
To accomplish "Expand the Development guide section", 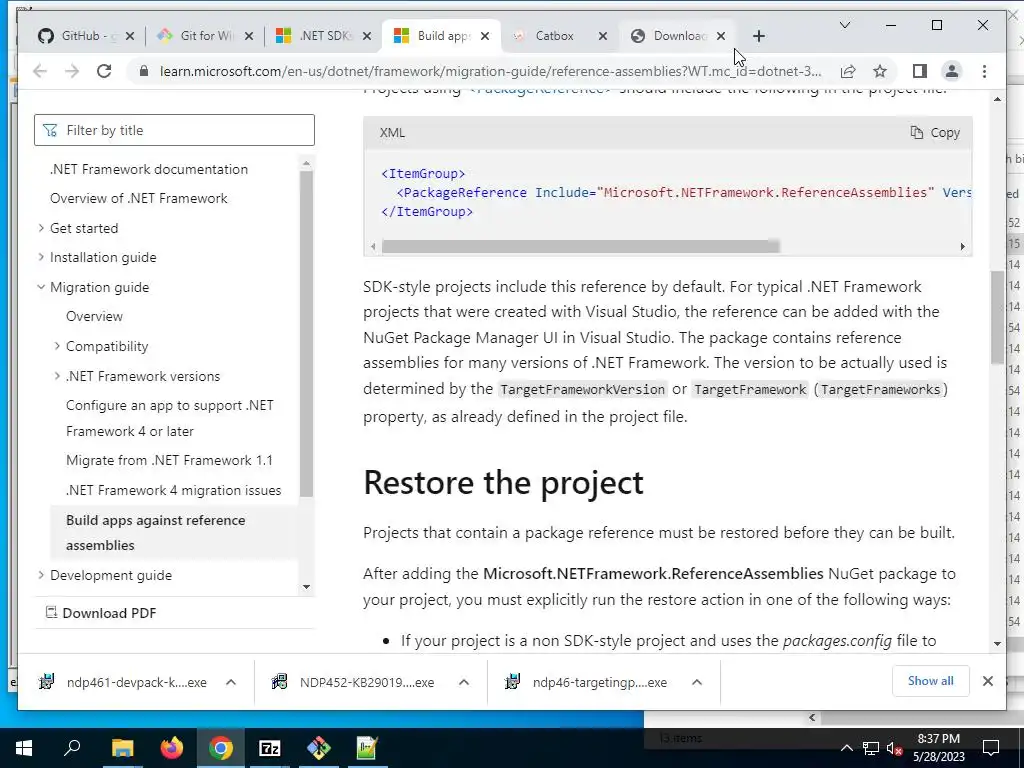I will (x=41, y=575).
